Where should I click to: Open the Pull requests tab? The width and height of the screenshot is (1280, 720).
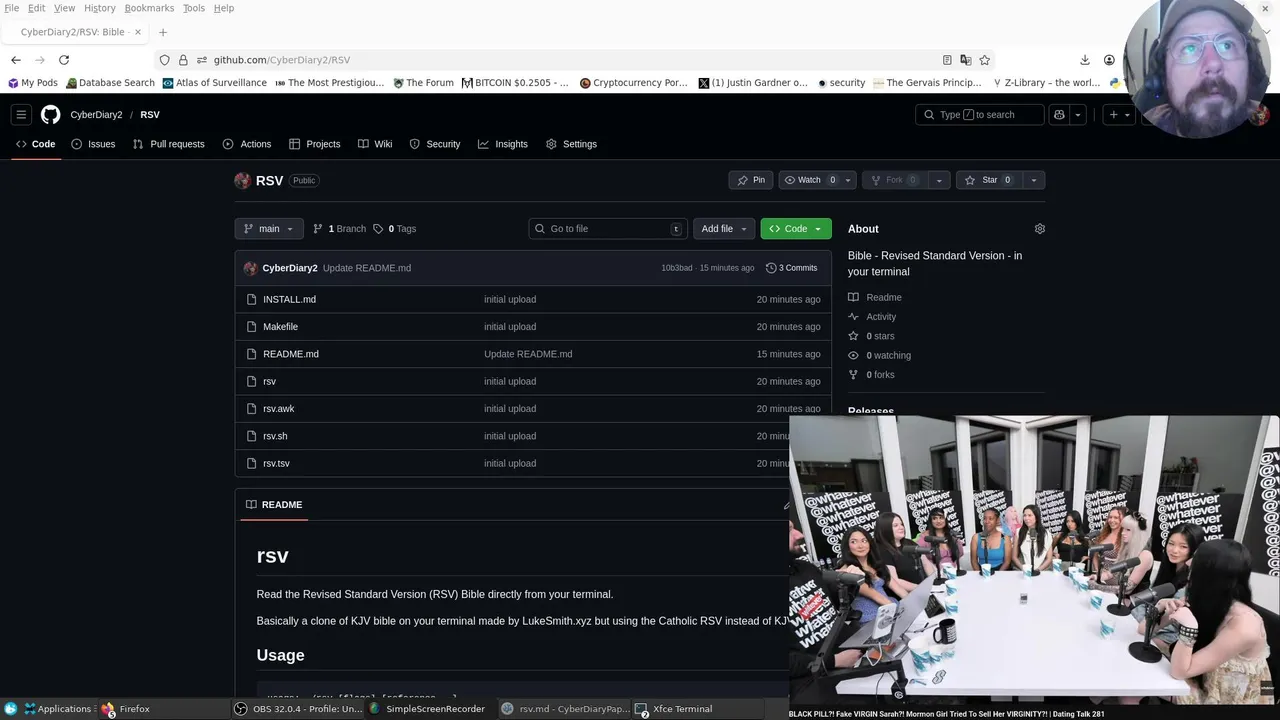(x=168, y=144)
